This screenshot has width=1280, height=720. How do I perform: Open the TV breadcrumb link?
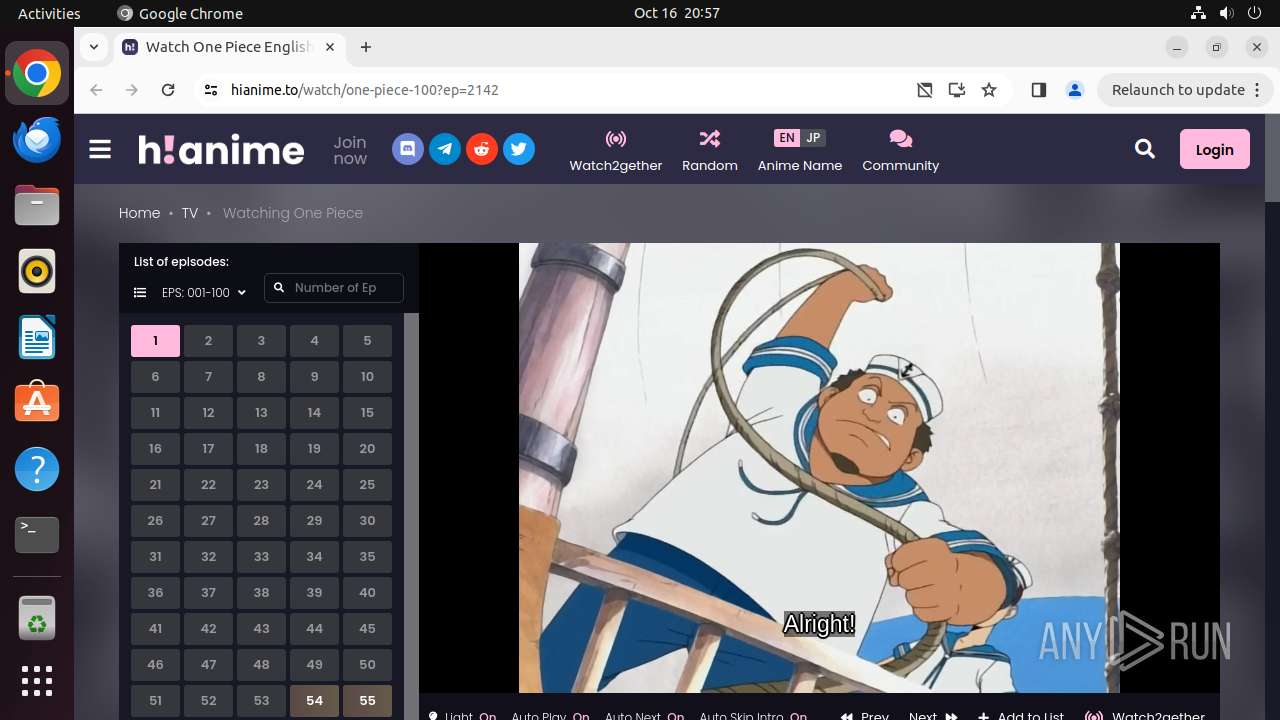189,213
